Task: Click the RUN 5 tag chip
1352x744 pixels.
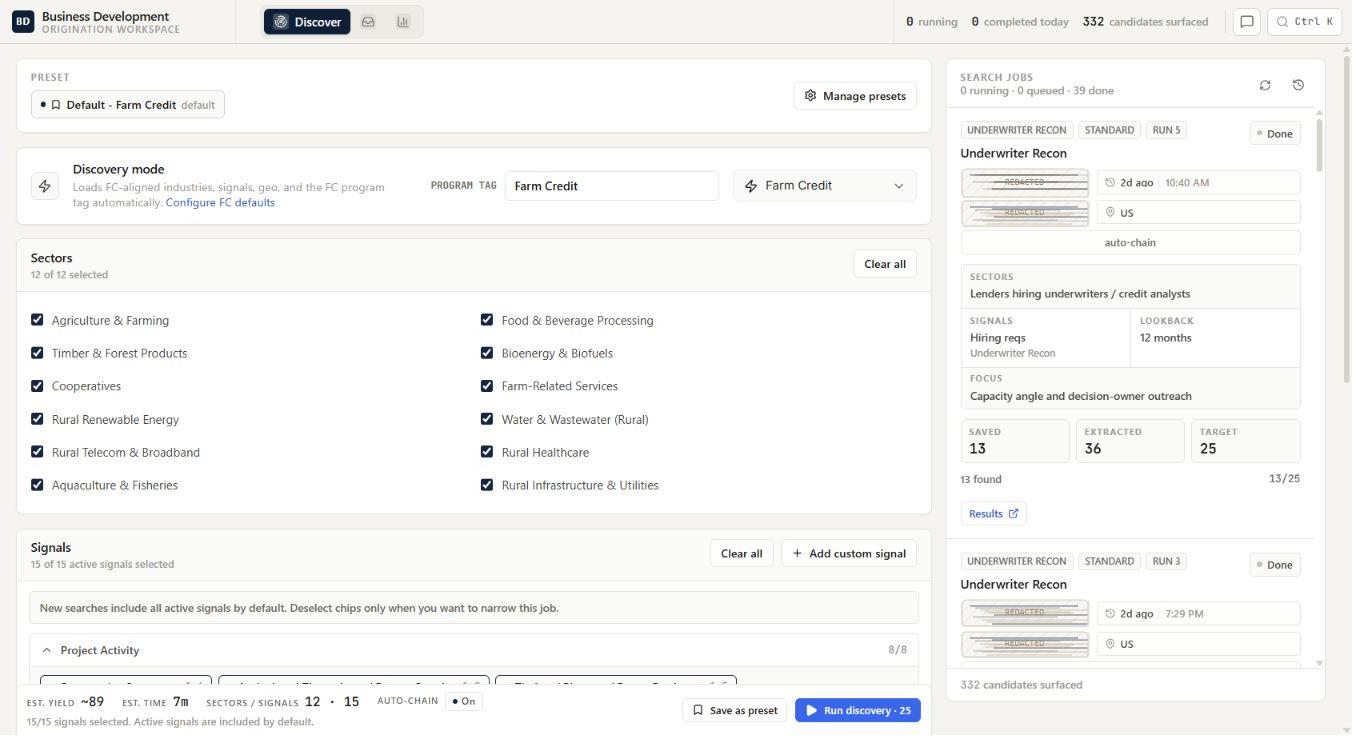Action: tap(1166, 130)
